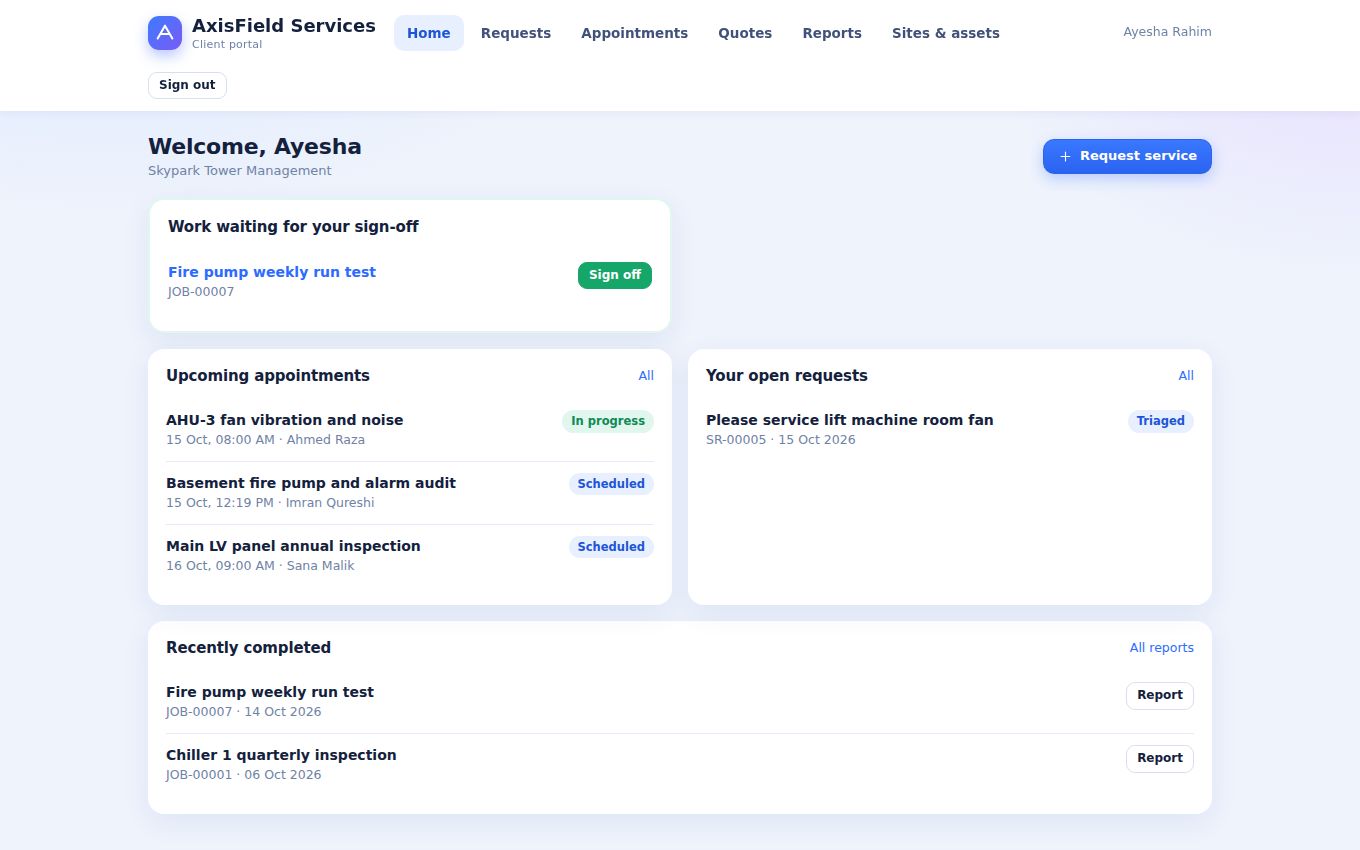Click JOB-00007 · 14 Oct 2026 line
The width and height of the screenshot is (1360, 850).
tap(244, 712)
